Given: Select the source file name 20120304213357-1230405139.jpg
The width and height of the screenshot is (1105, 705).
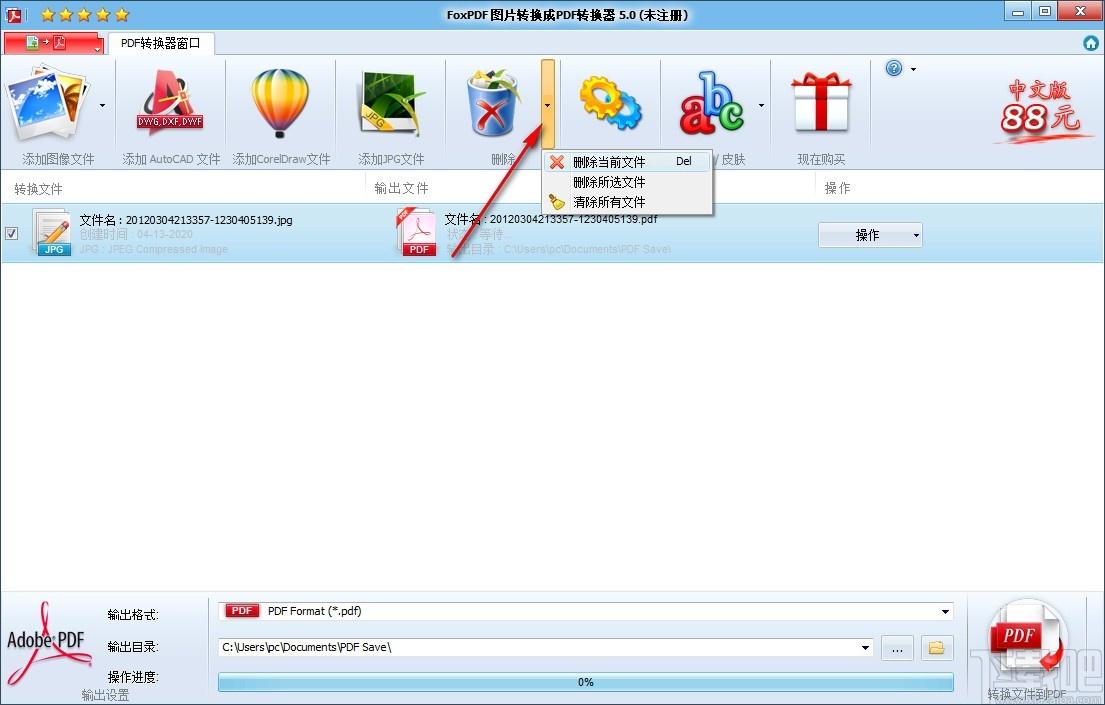Looking at the screenshot, I should 209,220.
